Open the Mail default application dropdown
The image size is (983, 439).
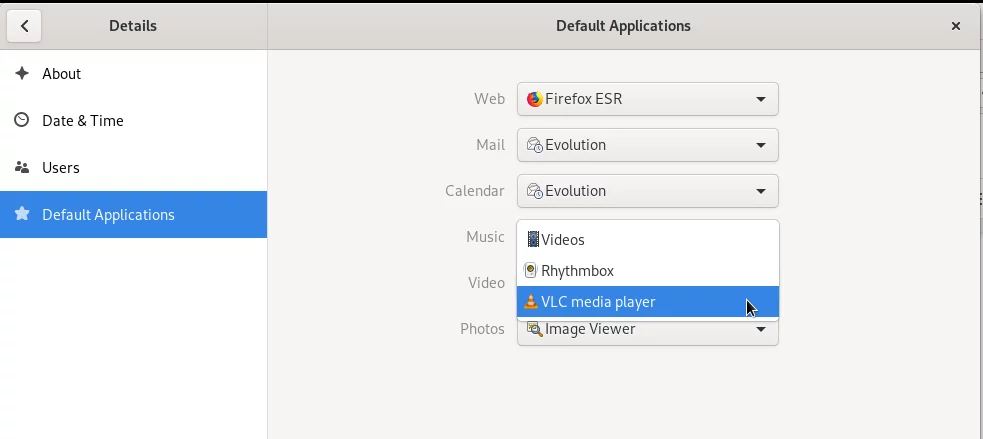648,145
